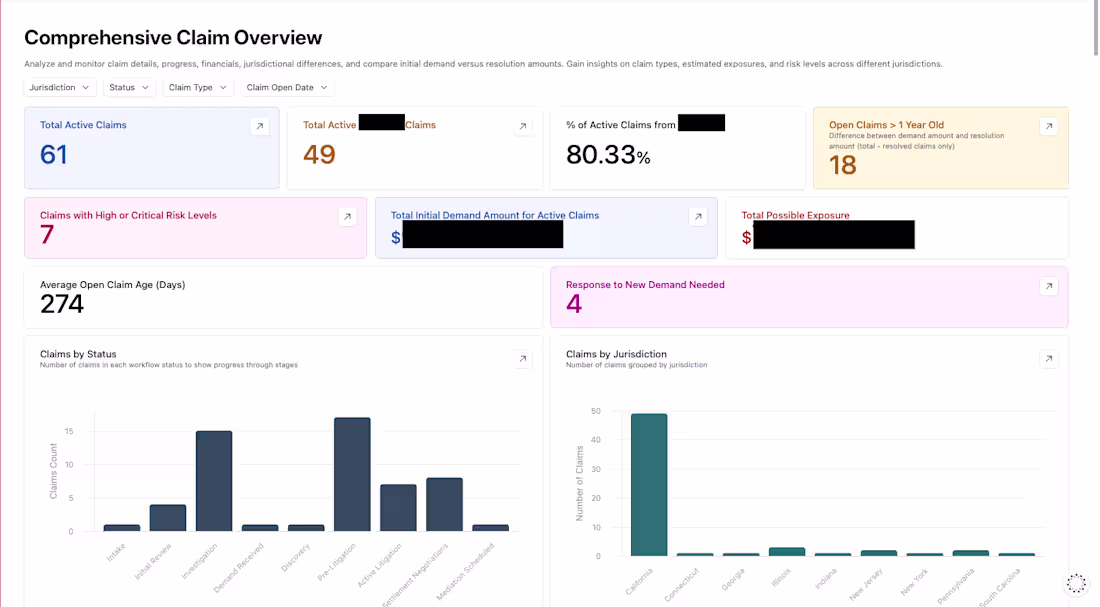This screenshot has width=1100, height=607.
Task: Expand Claims by Jurisdiction chart arrow icon
Action: (x=1049, y=359)
